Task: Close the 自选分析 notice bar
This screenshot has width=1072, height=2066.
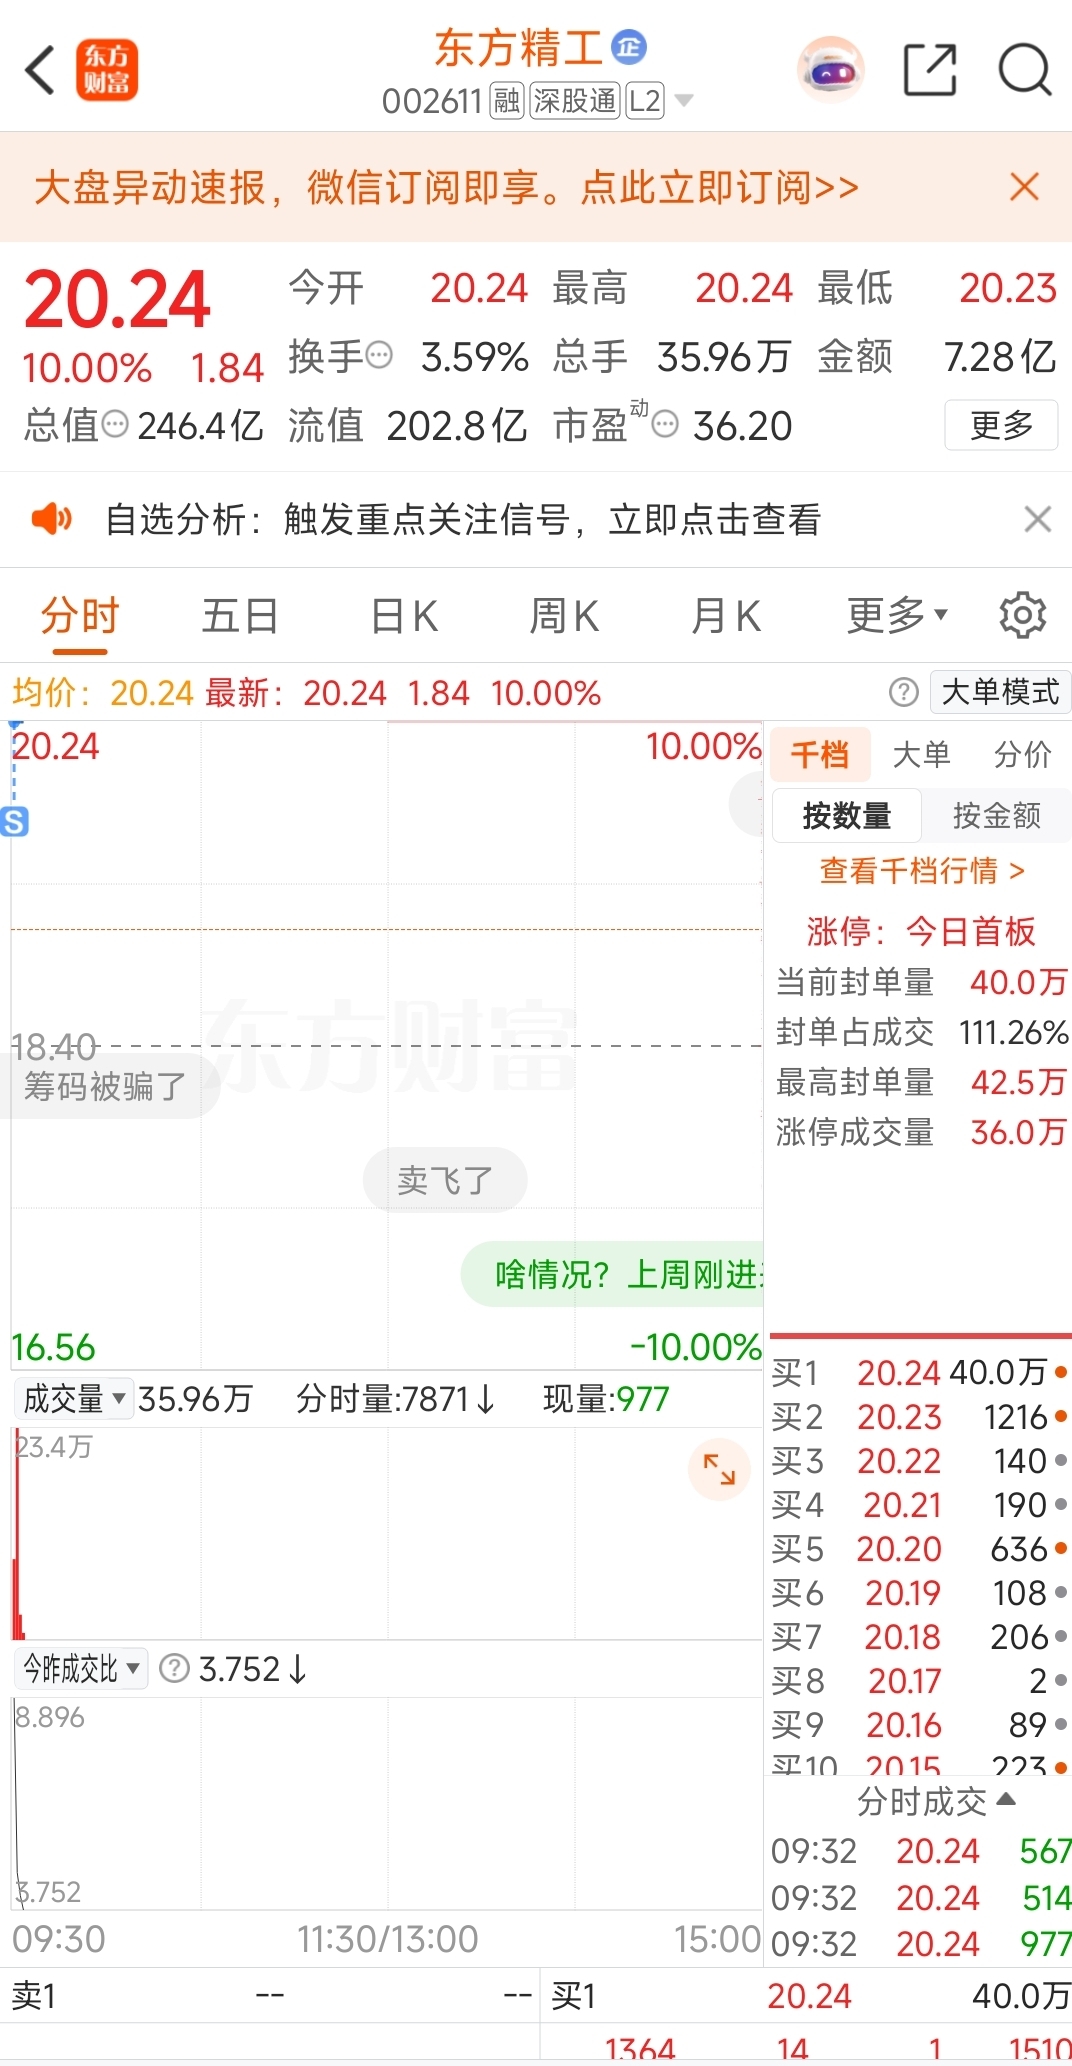Action: (1038, 519)
